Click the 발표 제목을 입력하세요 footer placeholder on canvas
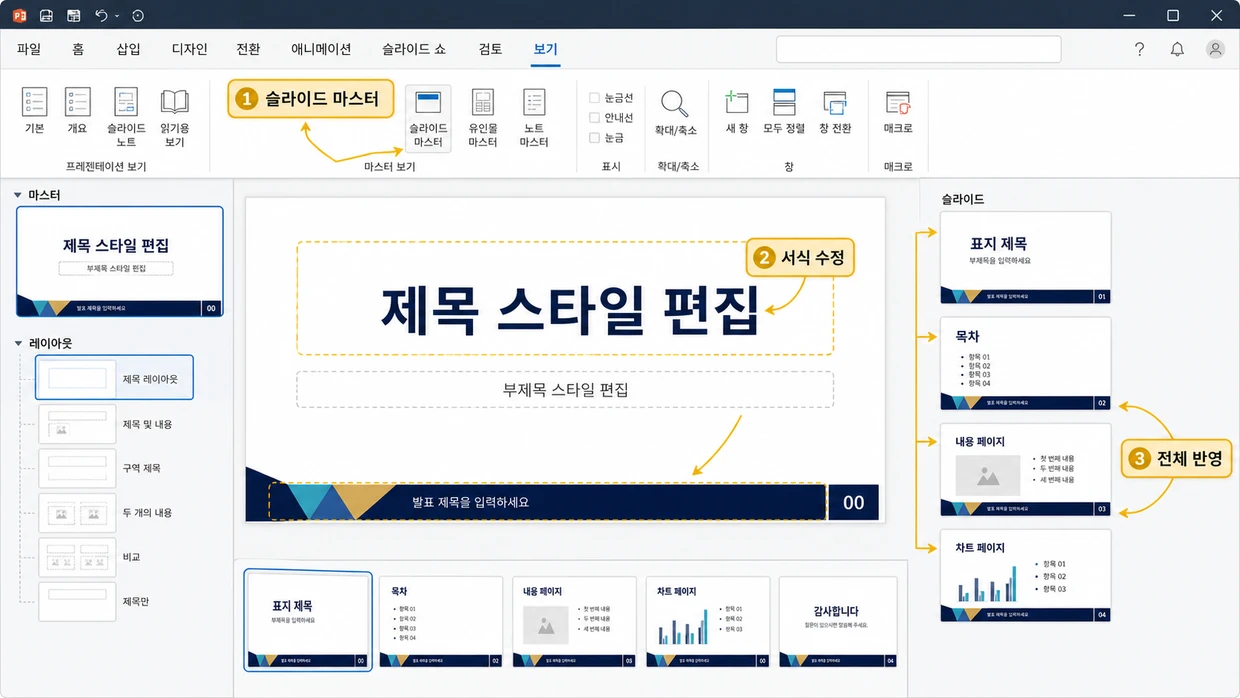Viewport: 1240px width, 698px height. tap(548, 501)
